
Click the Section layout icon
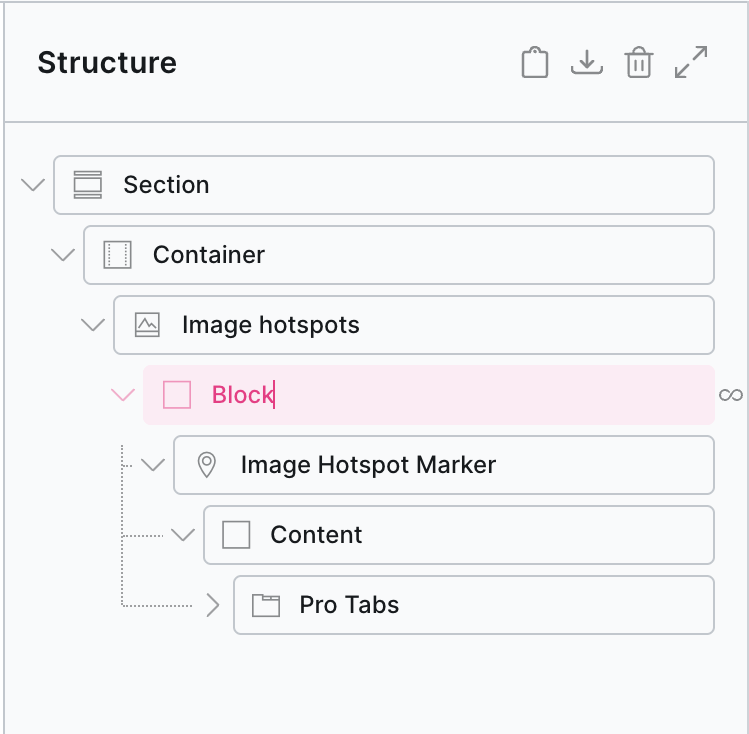pos(88,185)
